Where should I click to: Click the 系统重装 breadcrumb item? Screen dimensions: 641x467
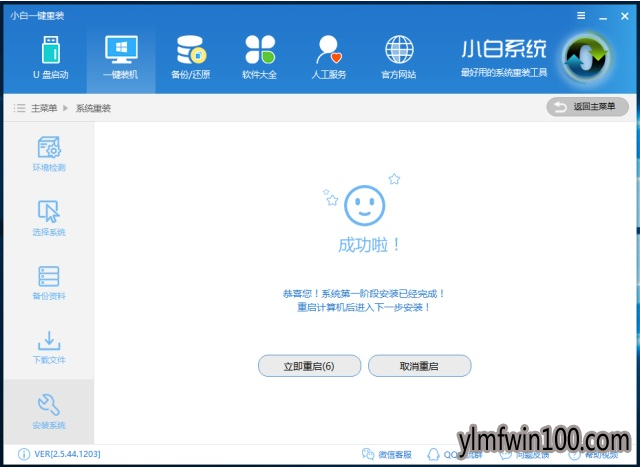[x=93, y=108]
